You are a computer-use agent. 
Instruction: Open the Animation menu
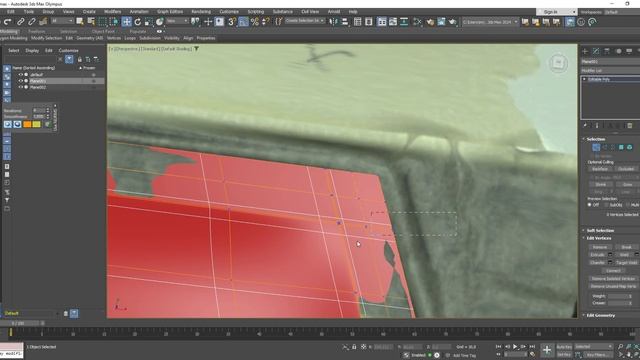click(139, 12)
